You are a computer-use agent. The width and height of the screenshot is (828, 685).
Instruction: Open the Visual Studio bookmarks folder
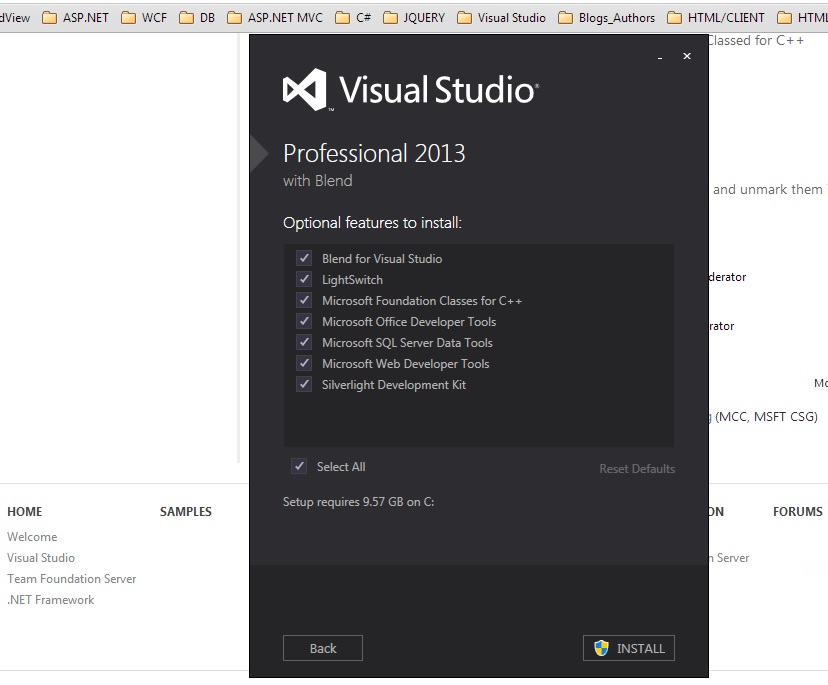(x=501, y=18)
